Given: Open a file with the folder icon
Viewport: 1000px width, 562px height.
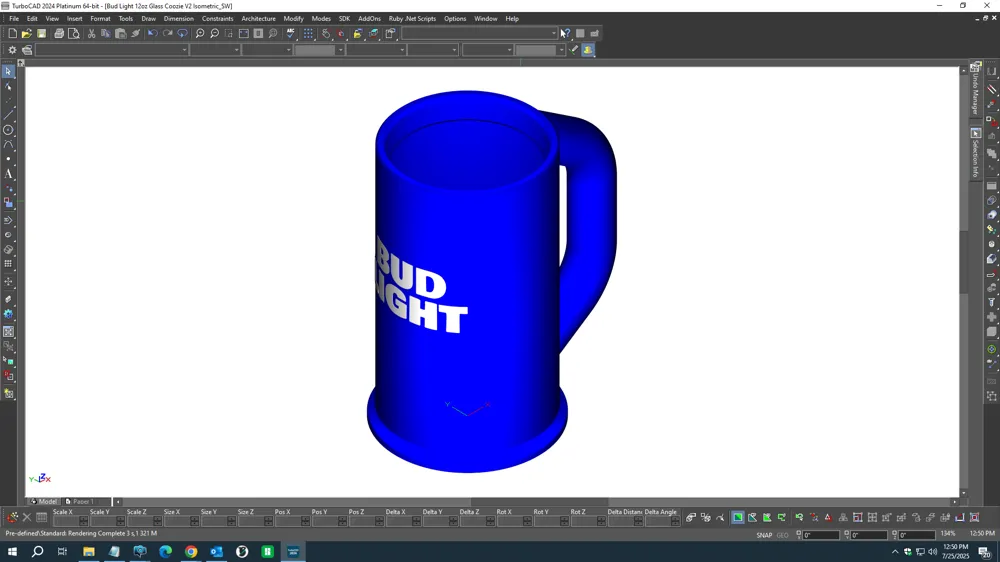Looking at the screenshot, I should tap(27, 33).
